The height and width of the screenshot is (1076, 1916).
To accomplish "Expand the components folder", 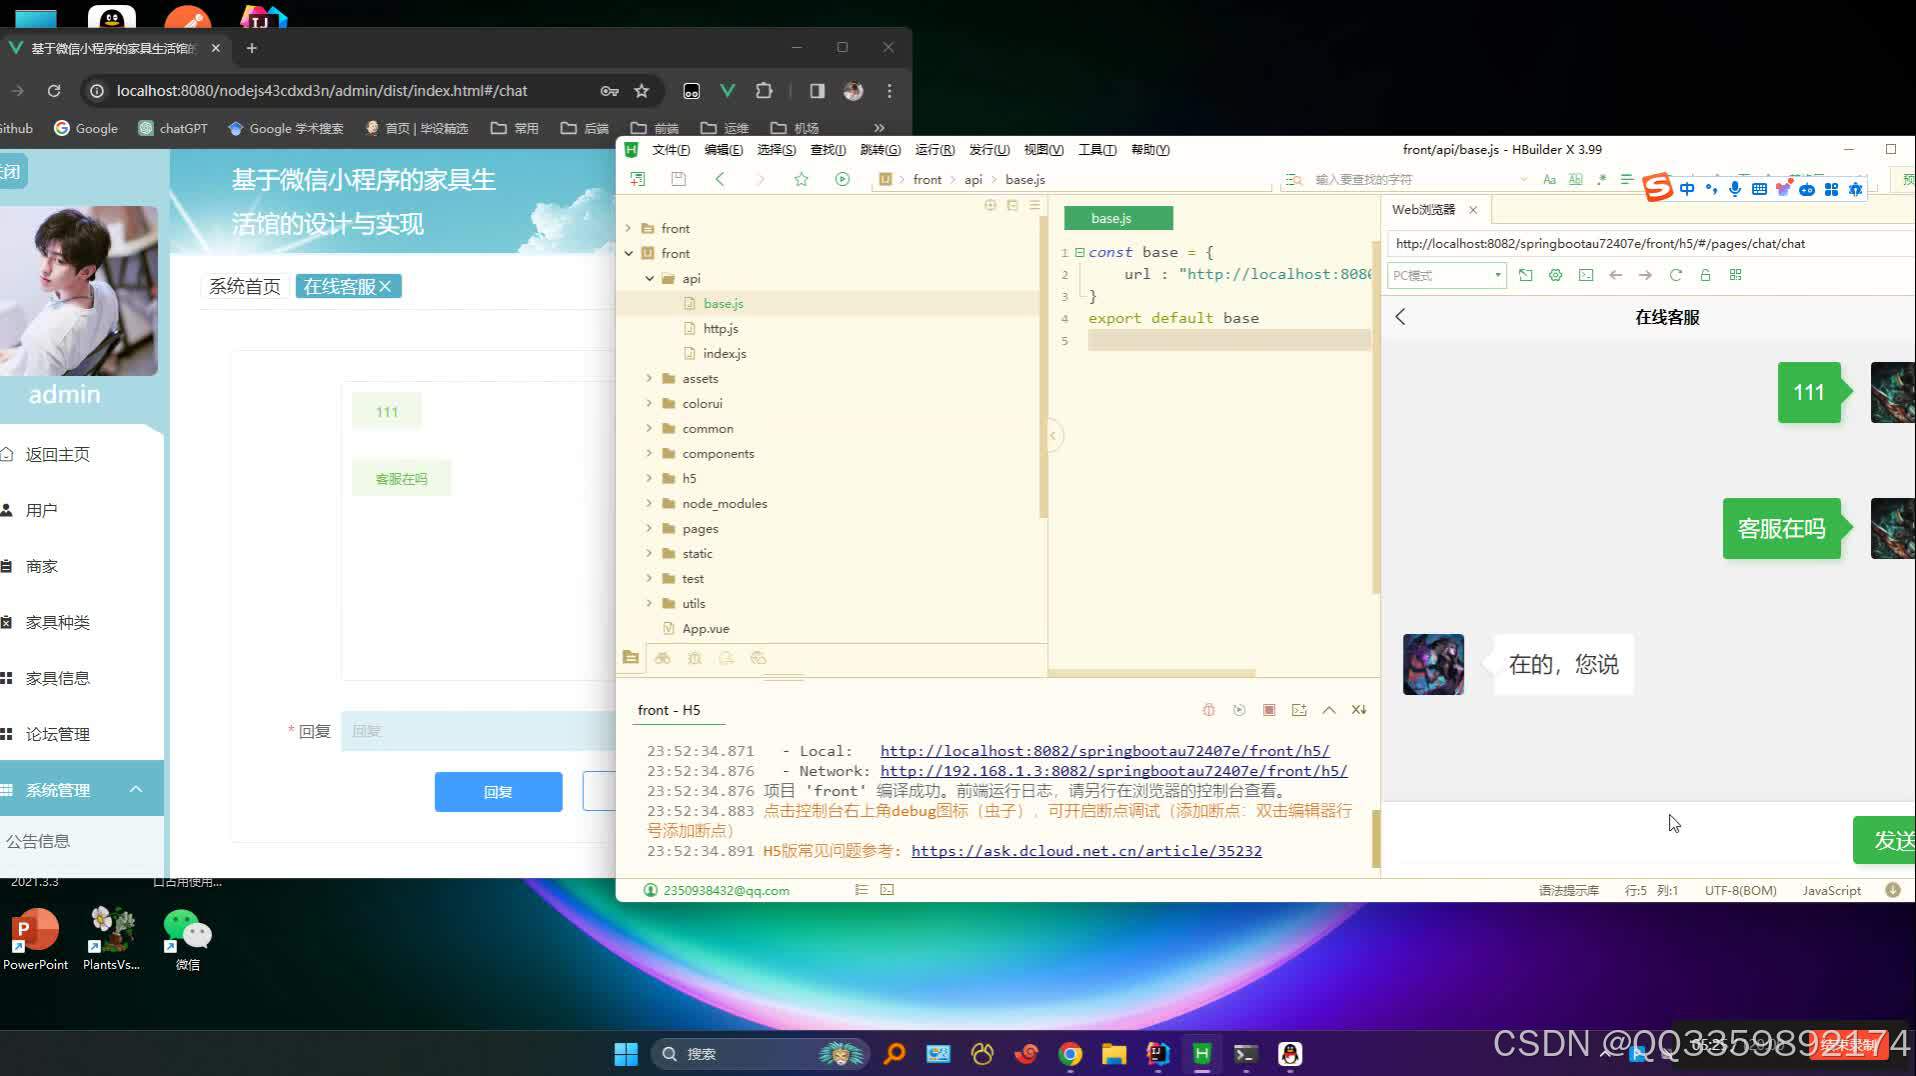I will pyautogui.click(x=649, y=454).
